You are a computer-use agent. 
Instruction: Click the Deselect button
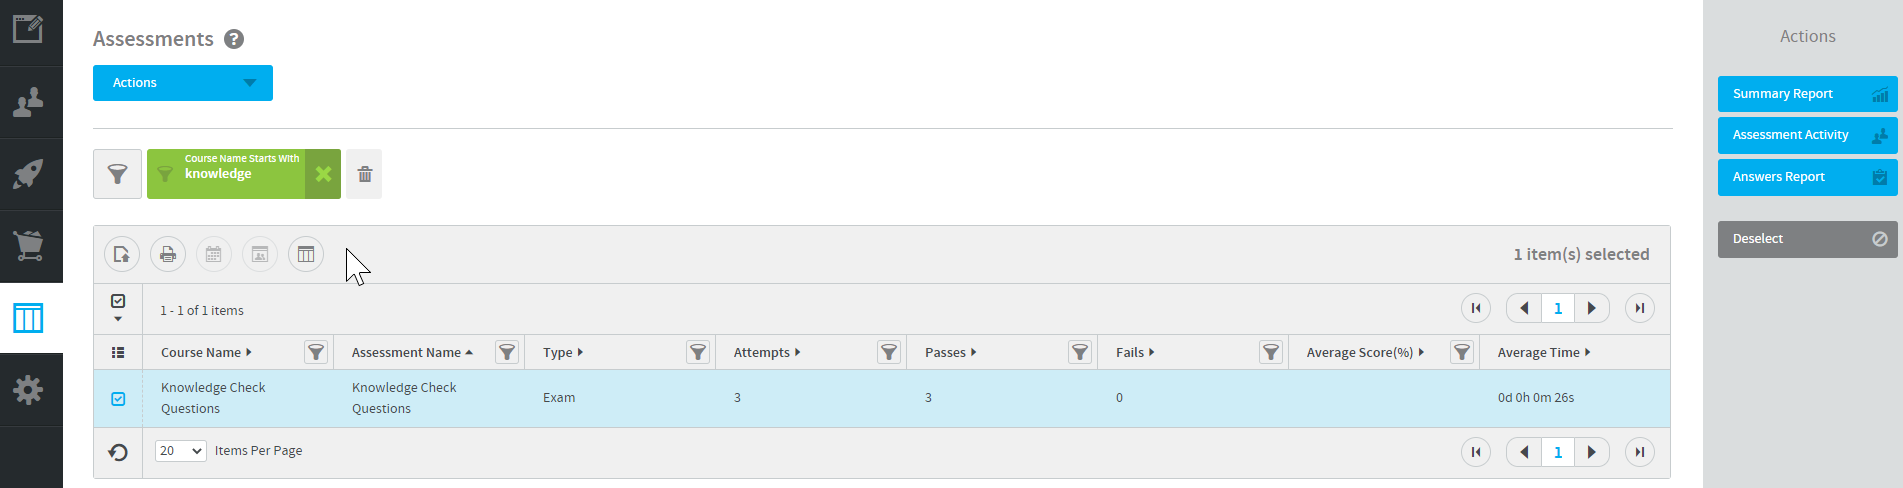[1807, 239]
